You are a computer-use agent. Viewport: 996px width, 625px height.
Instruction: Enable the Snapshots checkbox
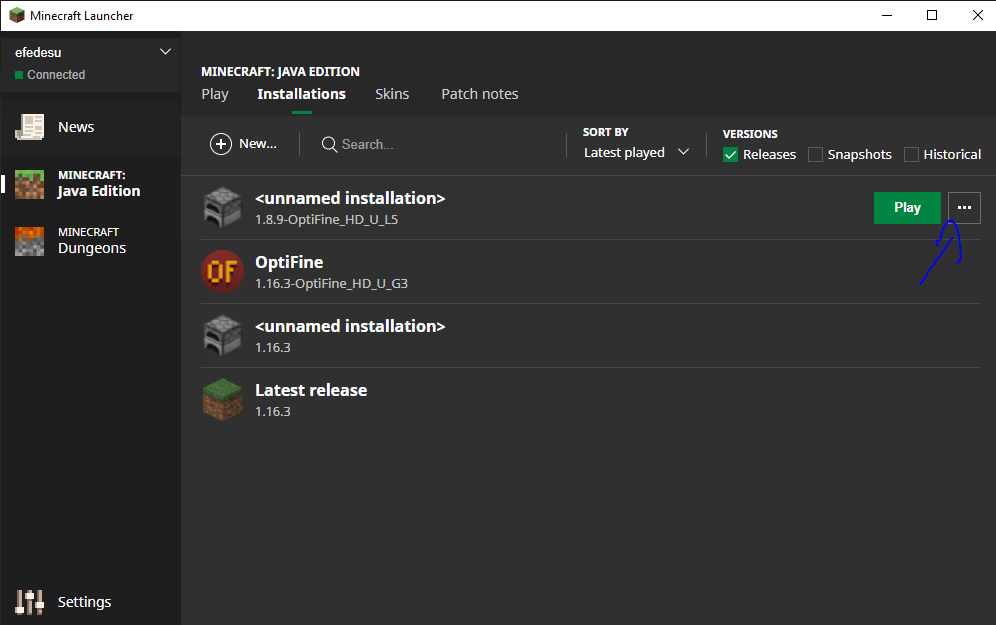click(815, 154)
